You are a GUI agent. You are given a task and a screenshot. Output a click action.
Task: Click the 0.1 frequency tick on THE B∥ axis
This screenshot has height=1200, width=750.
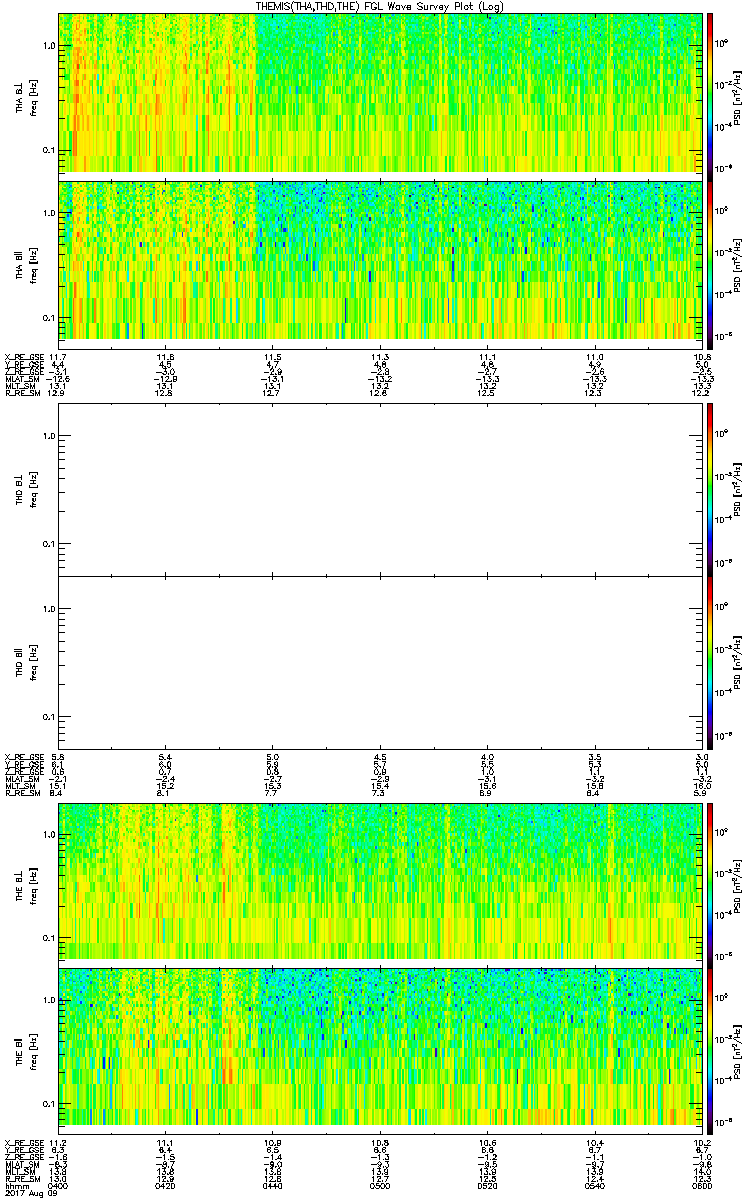point(49,1104)
